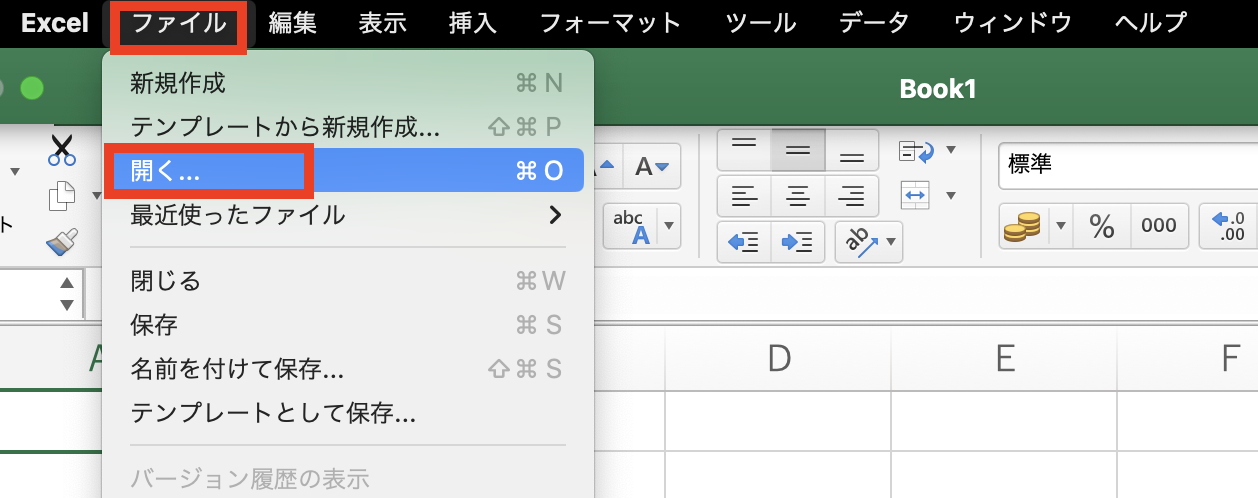Open the currency format dropdown arrow
Image resolution: width=1258 pixels, height=498 pixels.
click(1061, 226)
